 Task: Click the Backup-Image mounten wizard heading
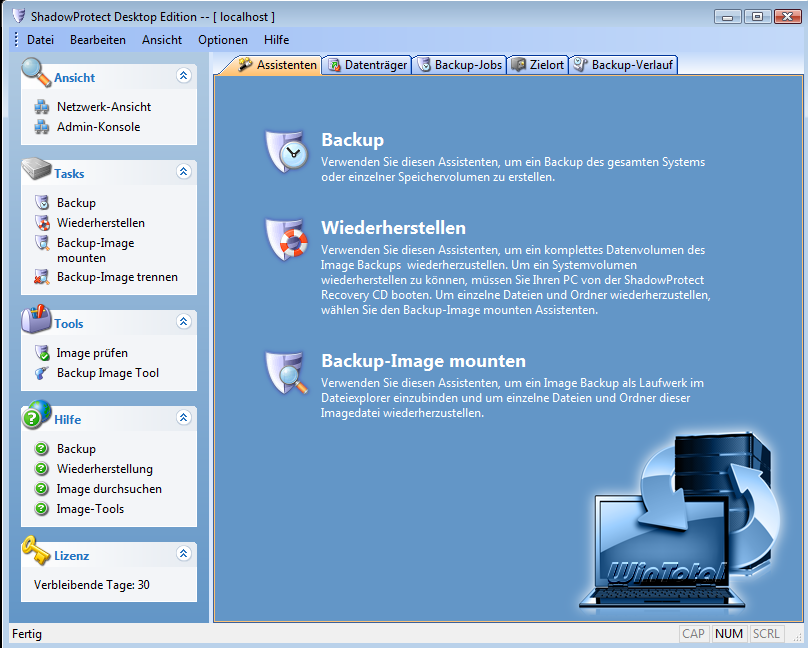(423, 361)
